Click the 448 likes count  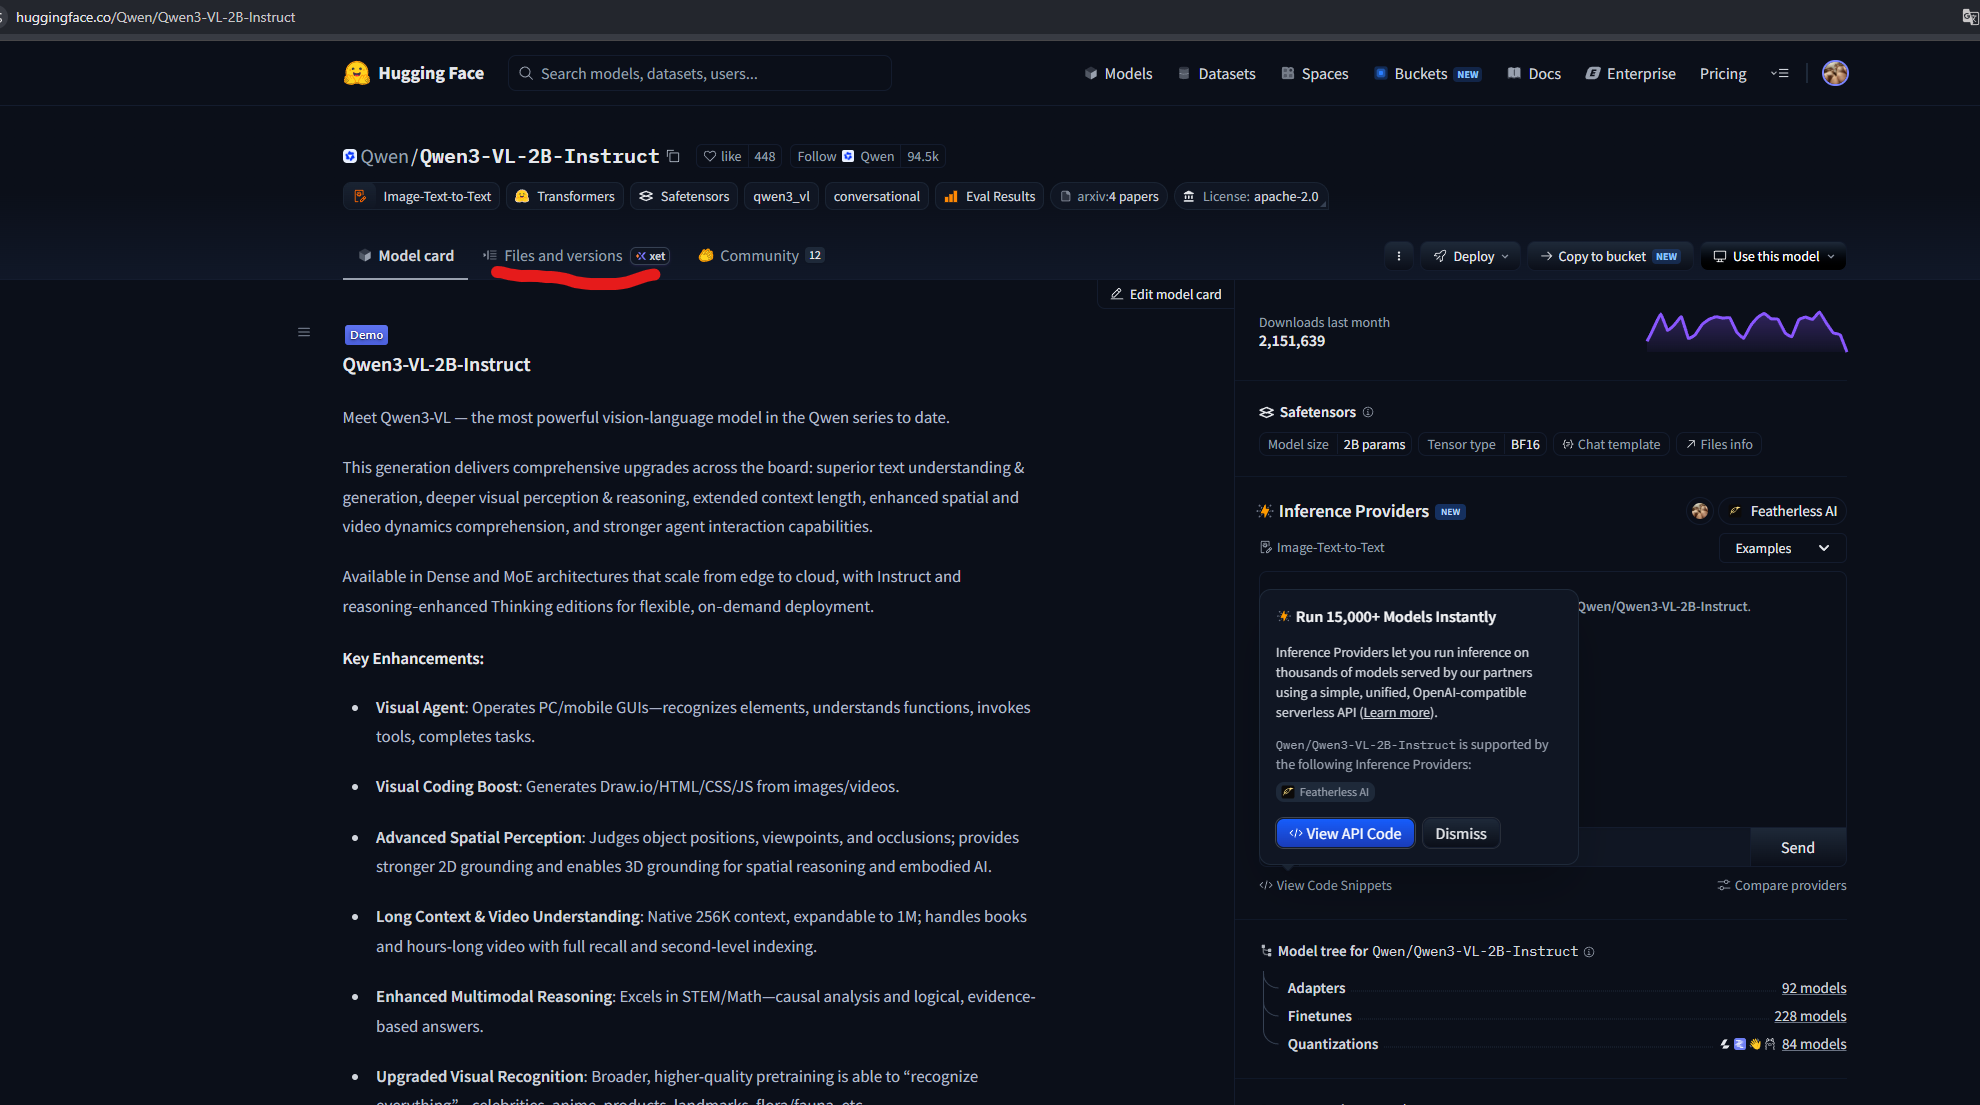pyautogui.click(x=765, y=156)
